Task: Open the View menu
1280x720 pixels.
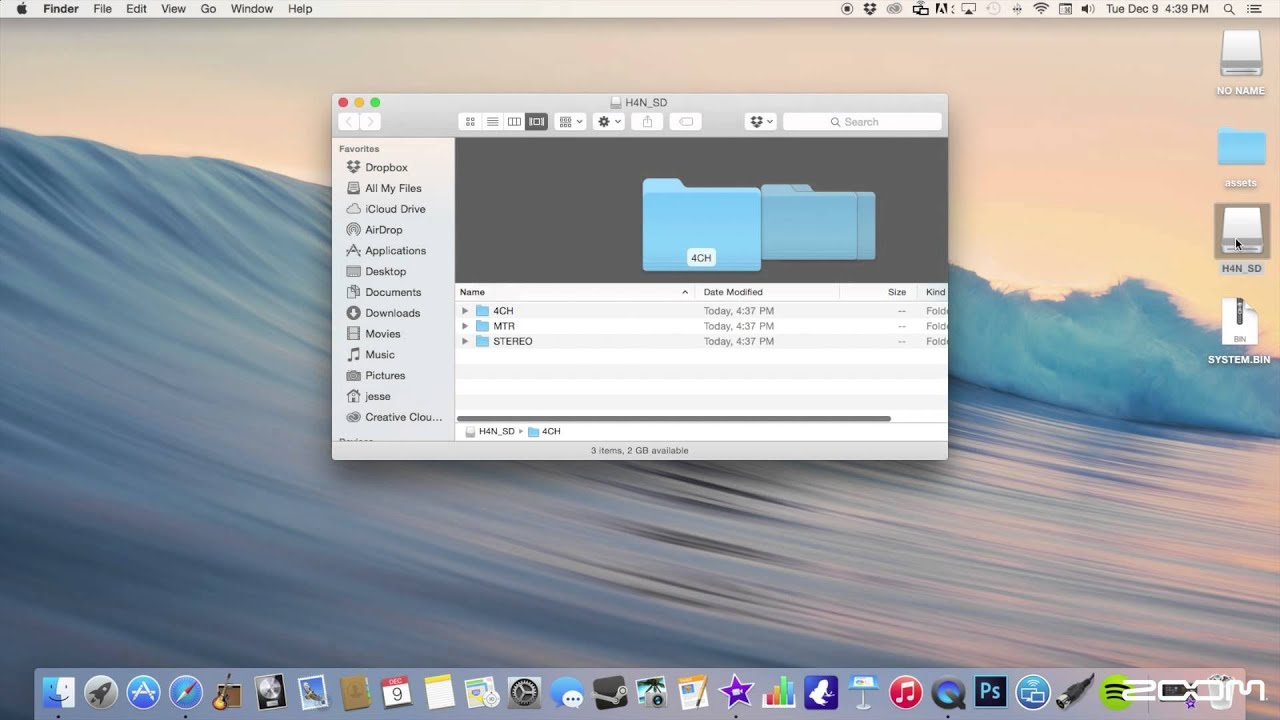Action: click(173, 9)
